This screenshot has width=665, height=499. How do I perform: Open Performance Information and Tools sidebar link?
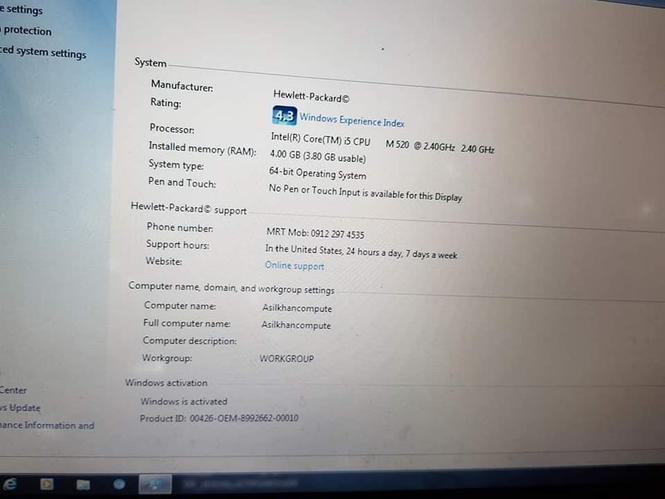pyautogui.click(x=47, y=425)
